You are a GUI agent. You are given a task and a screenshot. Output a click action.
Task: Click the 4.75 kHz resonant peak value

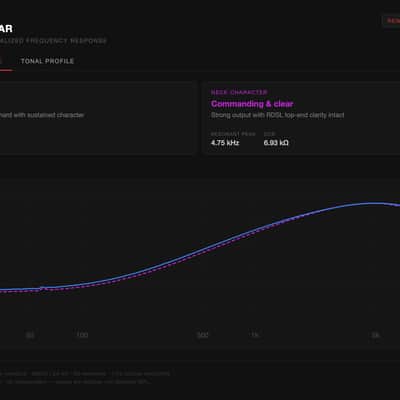point(225,143)
